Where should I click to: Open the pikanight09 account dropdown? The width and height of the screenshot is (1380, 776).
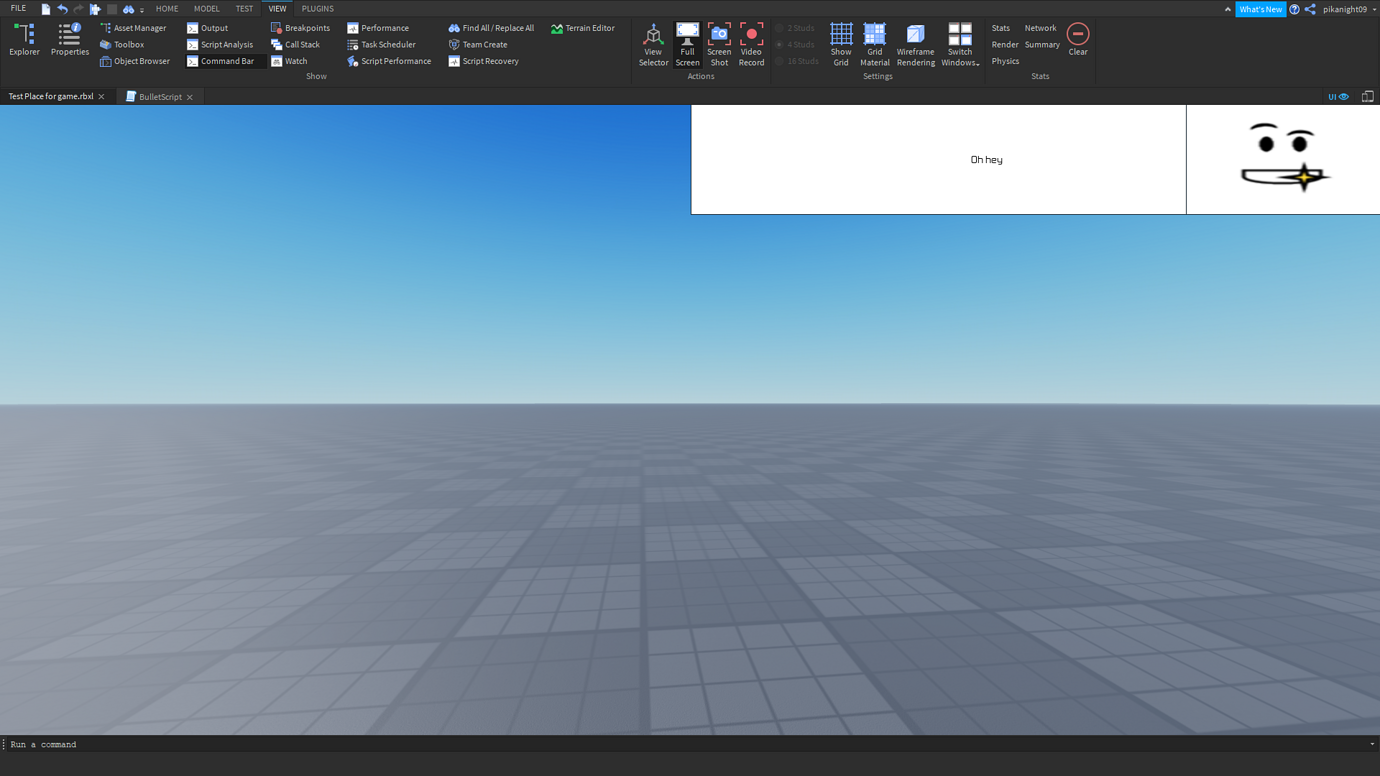point(1346,9)
